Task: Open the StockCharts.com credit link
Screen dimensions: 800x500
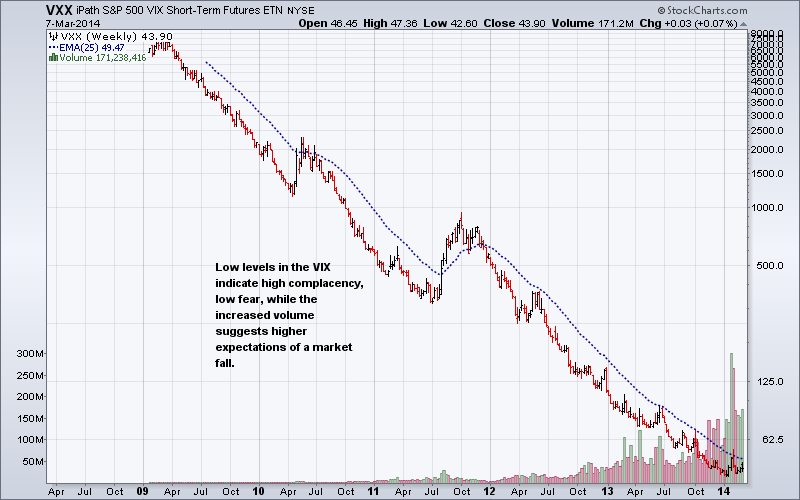Action: (x=702, y=10)
